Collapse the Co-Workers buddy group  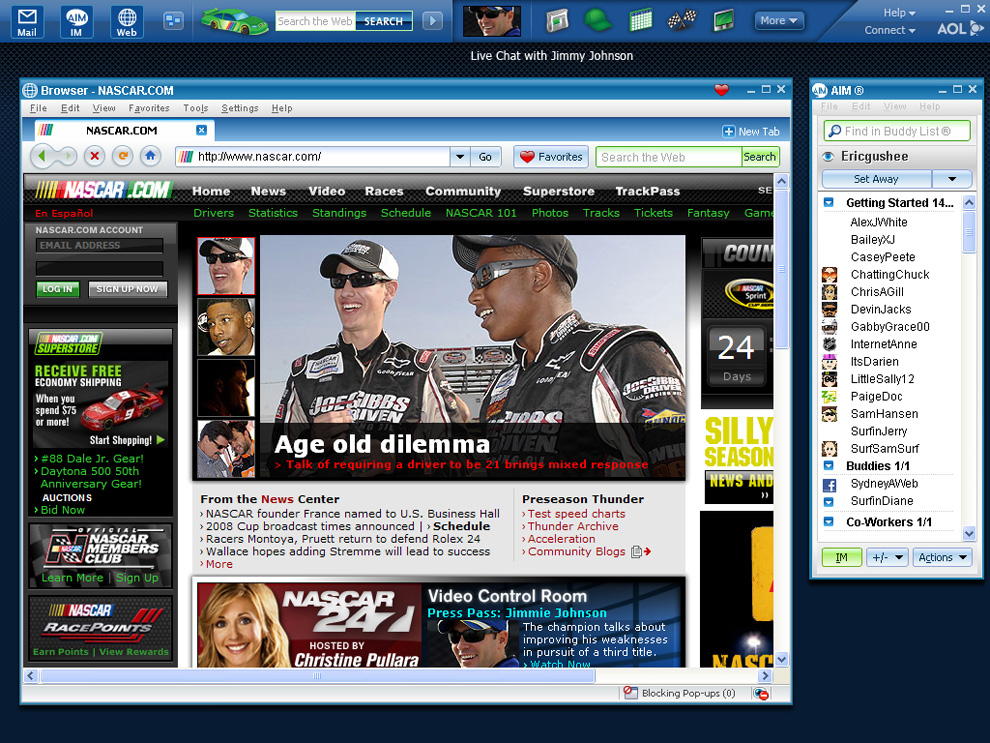click(x=829, y=522)
